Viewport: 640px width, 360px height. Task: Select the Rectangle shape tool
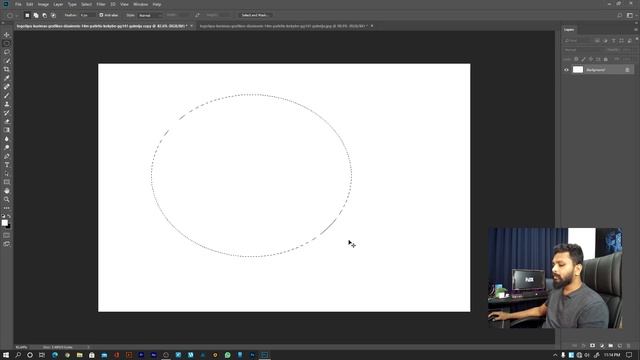(7, 182)
